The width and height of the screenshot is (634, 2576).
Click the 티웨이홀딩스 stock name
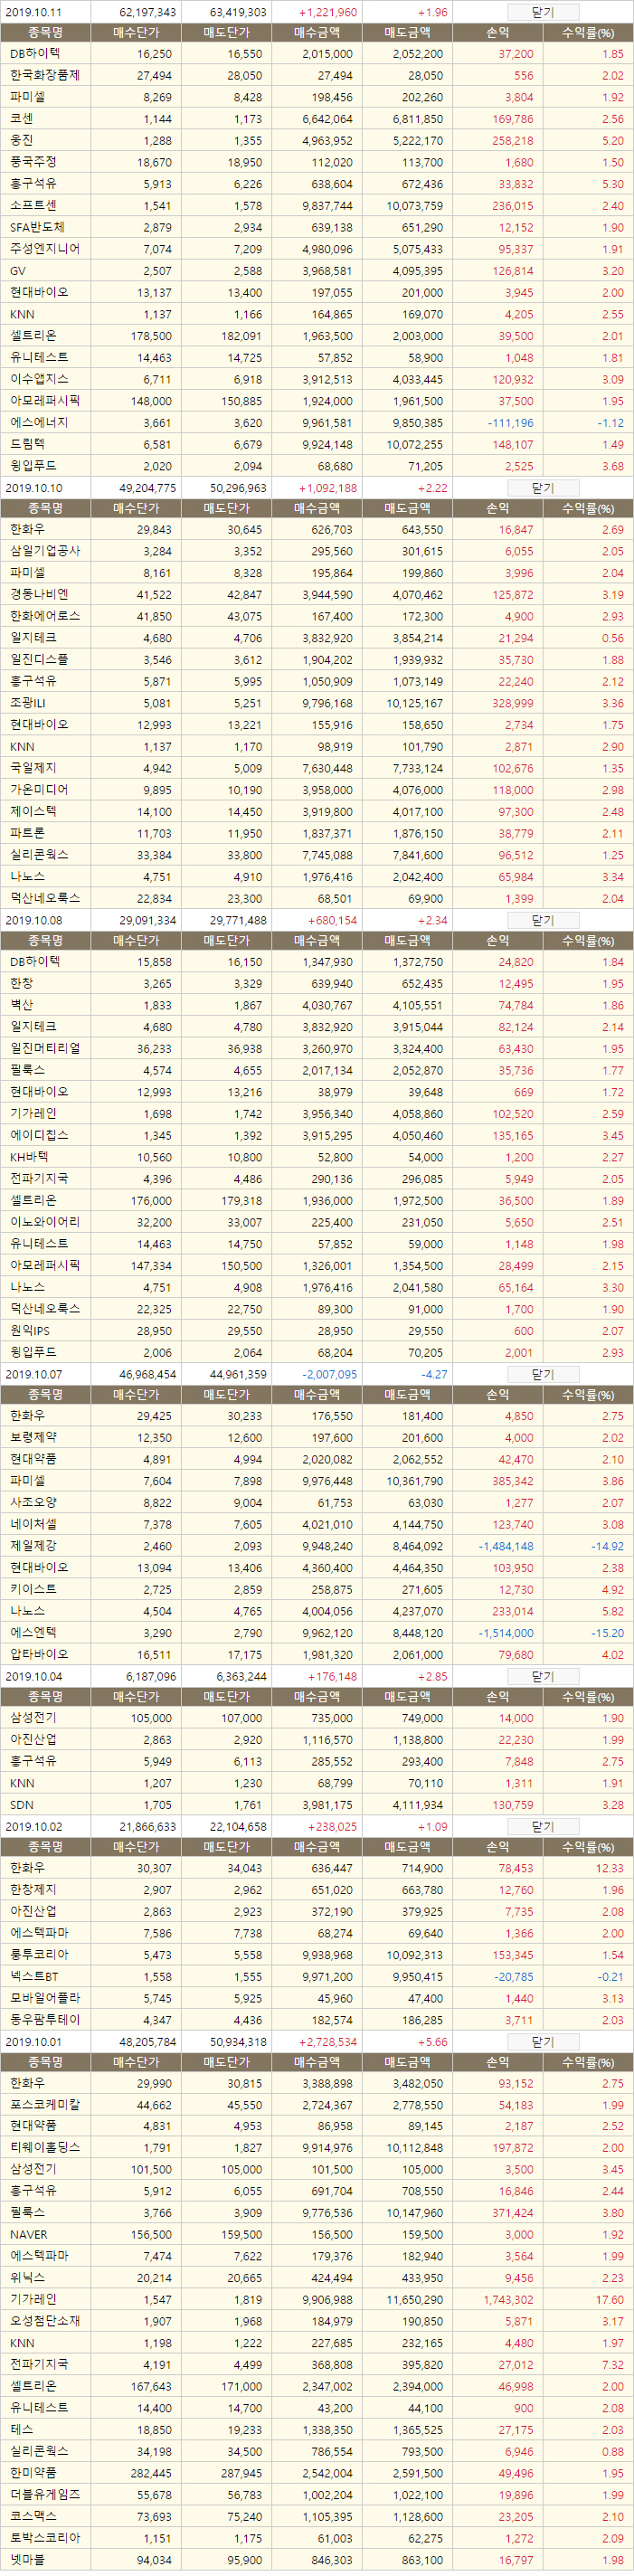coord(45,2147)
